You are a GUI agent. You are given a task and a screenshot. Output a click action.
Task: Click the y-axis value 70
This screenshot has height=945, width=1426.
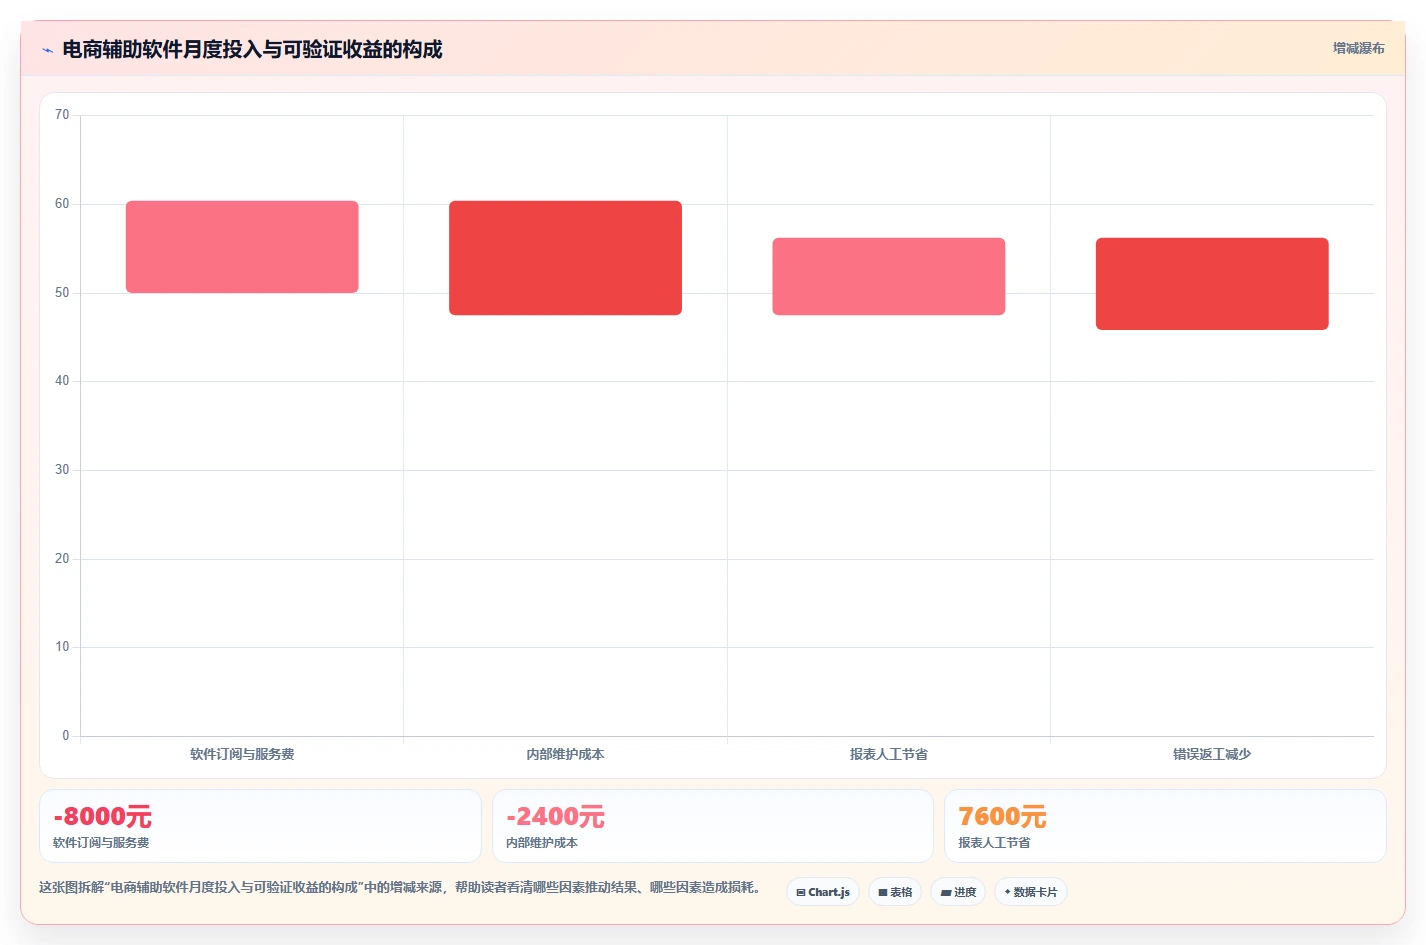point(62,115)
